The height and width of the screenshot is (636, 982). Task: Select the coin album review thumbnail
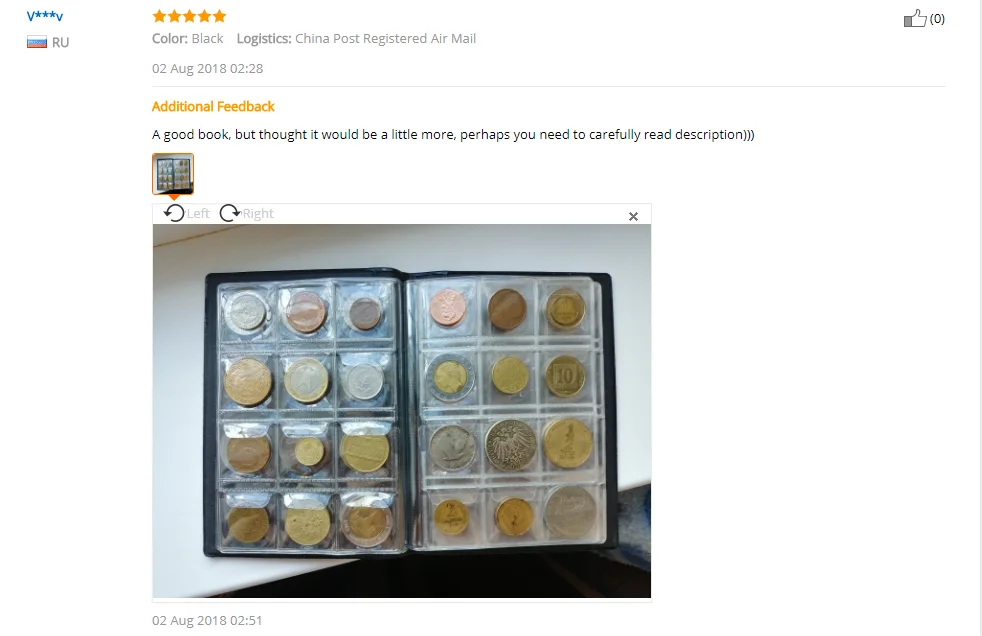173,174
